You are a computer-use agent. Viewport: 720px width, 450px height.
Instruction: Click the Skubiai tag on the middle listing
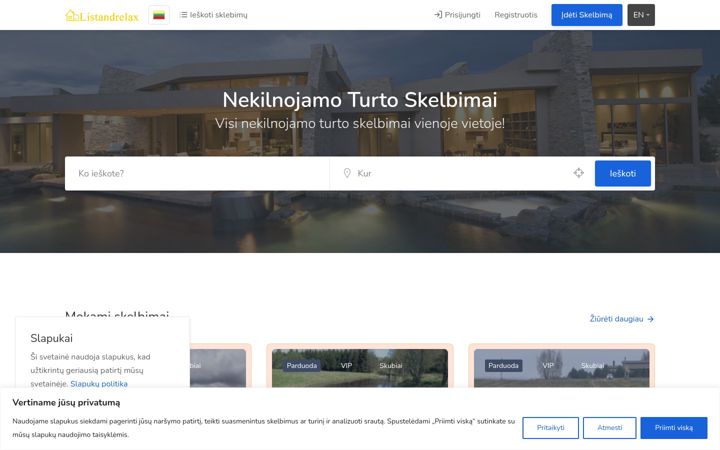[x=391, y=366]
